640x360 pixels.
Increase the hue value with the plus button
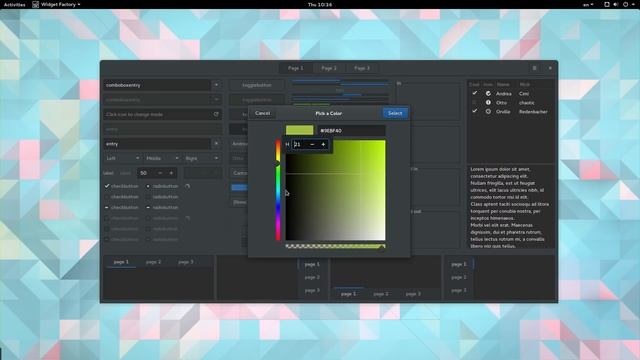pos(323,144)
